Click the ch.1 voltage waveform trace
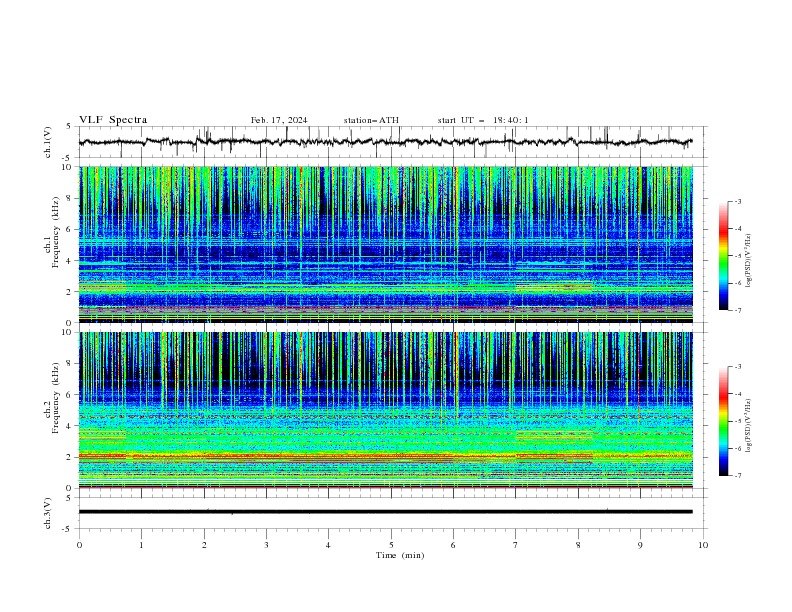 [385, 142]
